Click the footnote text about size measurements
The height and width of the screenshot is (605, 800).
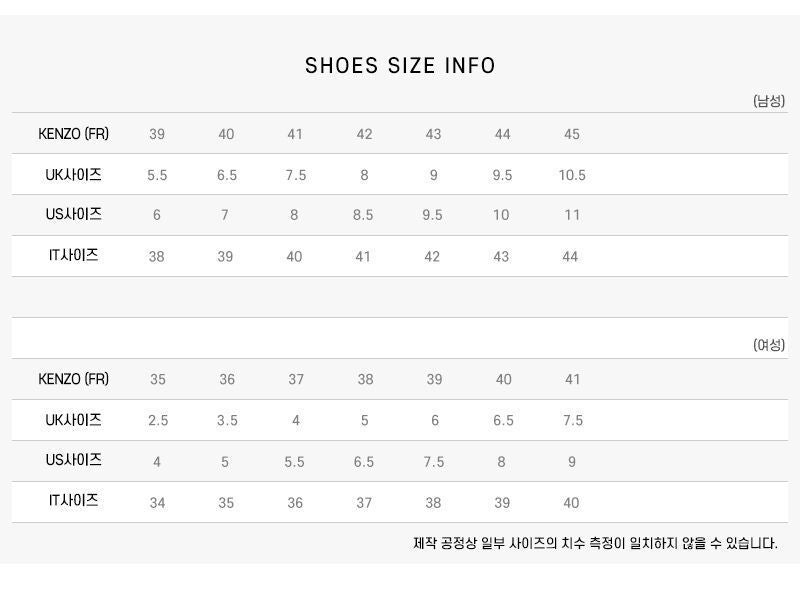pyautogui.click(x=595, y=543)
